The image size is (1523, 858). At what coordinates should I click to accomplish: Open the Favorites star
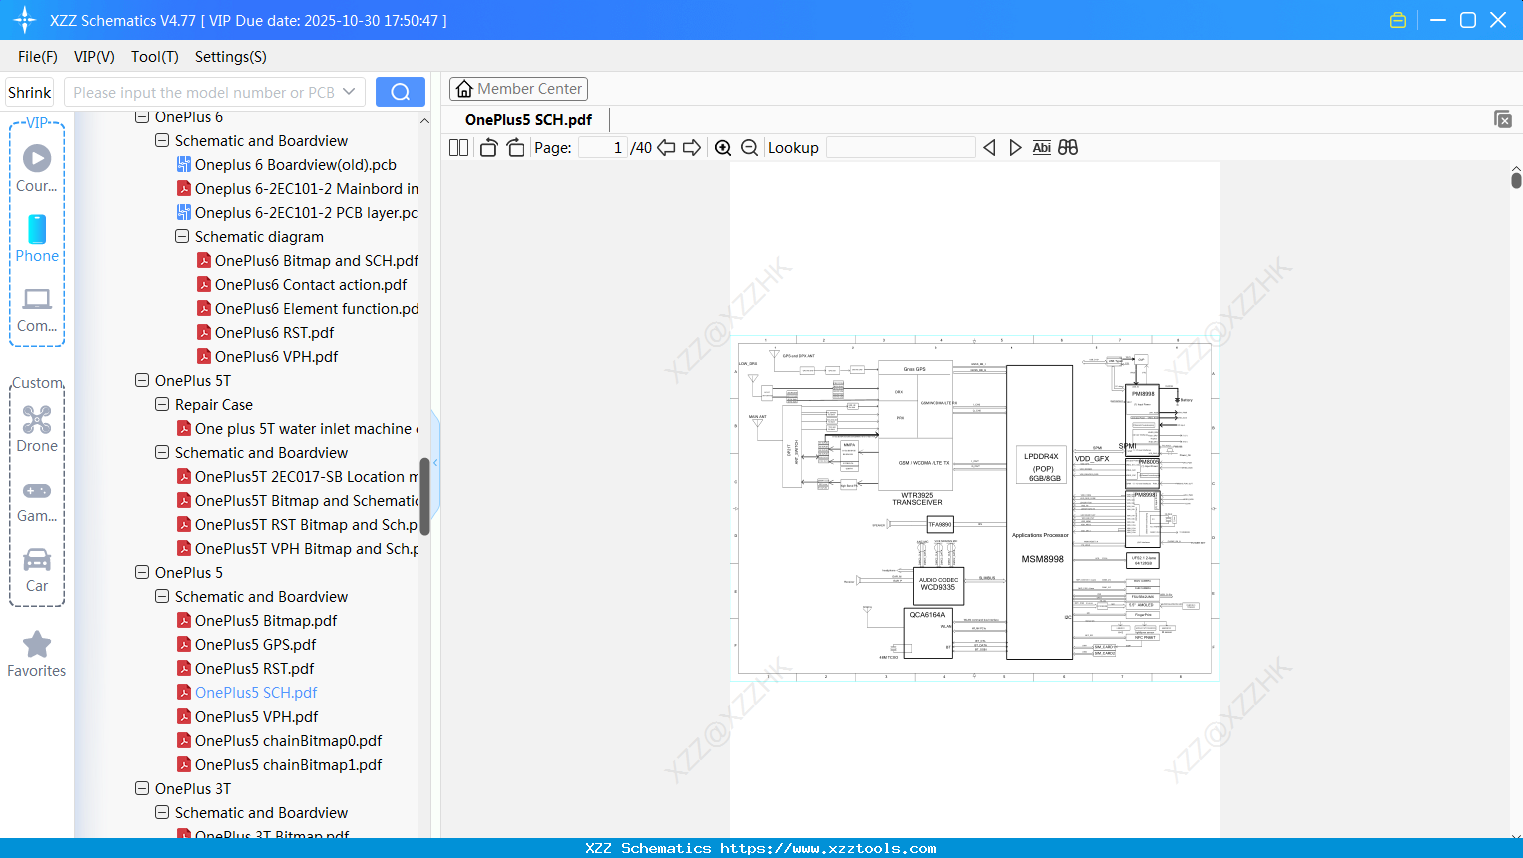coord(37,654)
